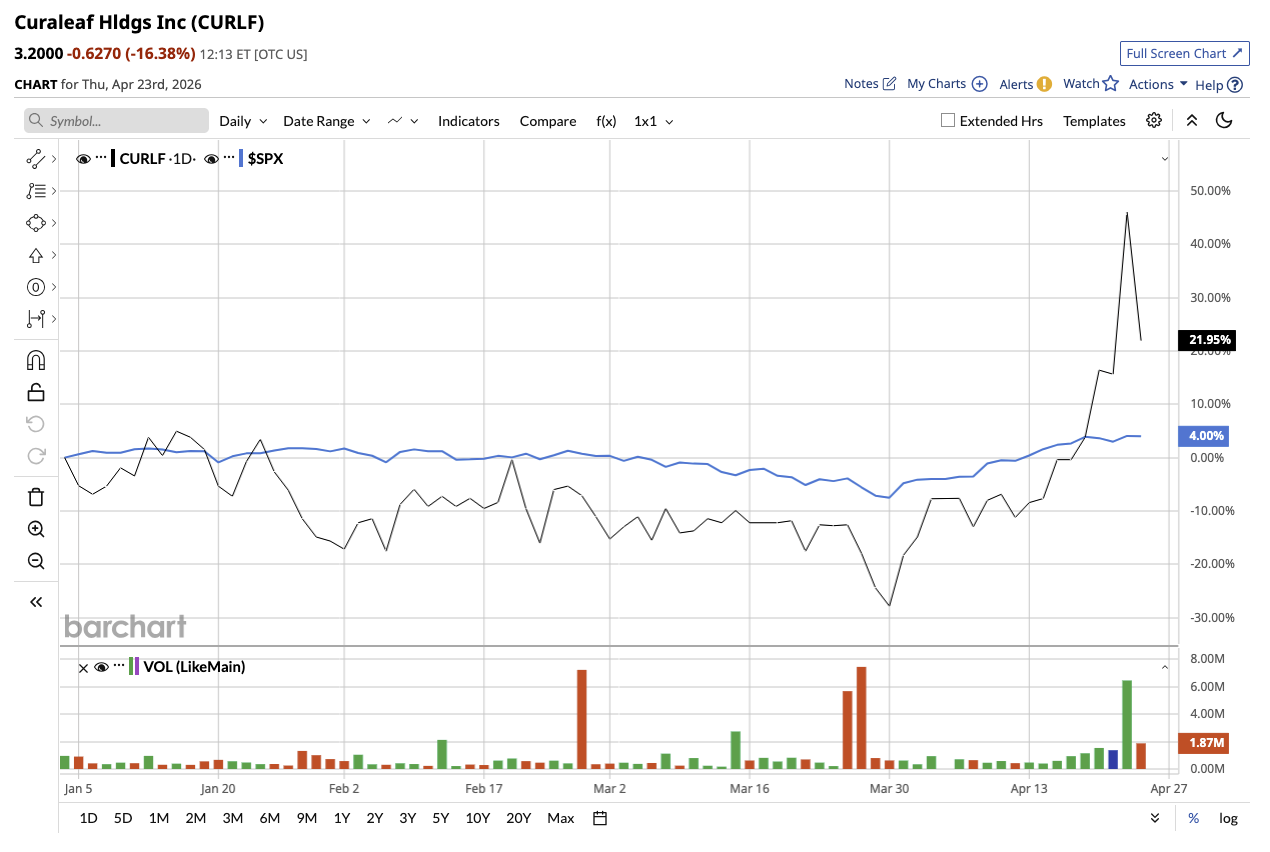Image resolution: width=1270 pixels, height=852 pixels.
Task: Open VOL study three-dot options
Action: (x=119, y=667)
